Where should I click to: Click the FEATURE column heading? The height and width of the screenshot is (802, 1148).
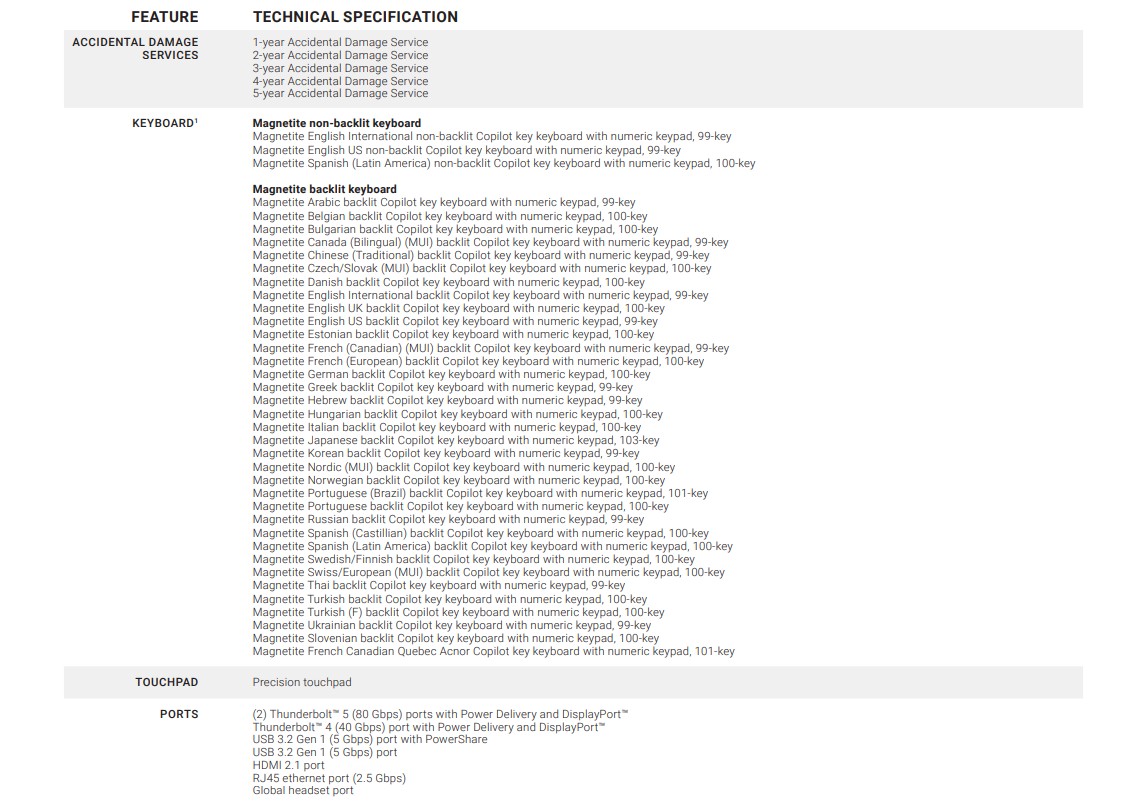165,17
